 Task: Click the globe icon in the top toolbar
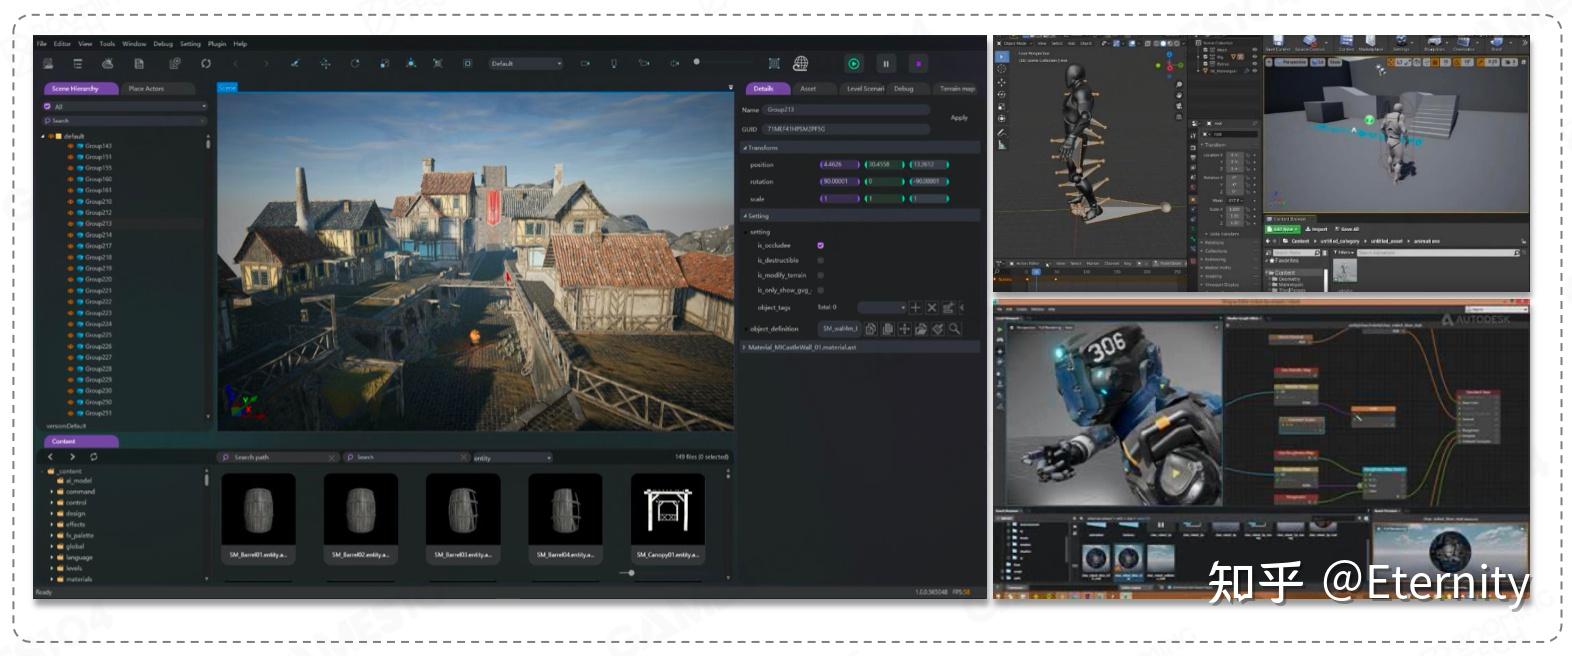click(800, 63)
